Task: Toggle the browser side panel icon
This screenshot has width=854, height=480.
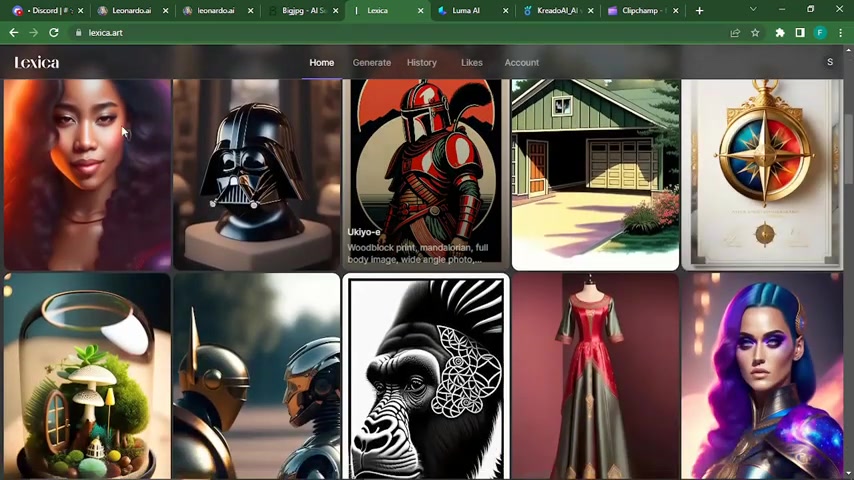Action: (800, 33)
